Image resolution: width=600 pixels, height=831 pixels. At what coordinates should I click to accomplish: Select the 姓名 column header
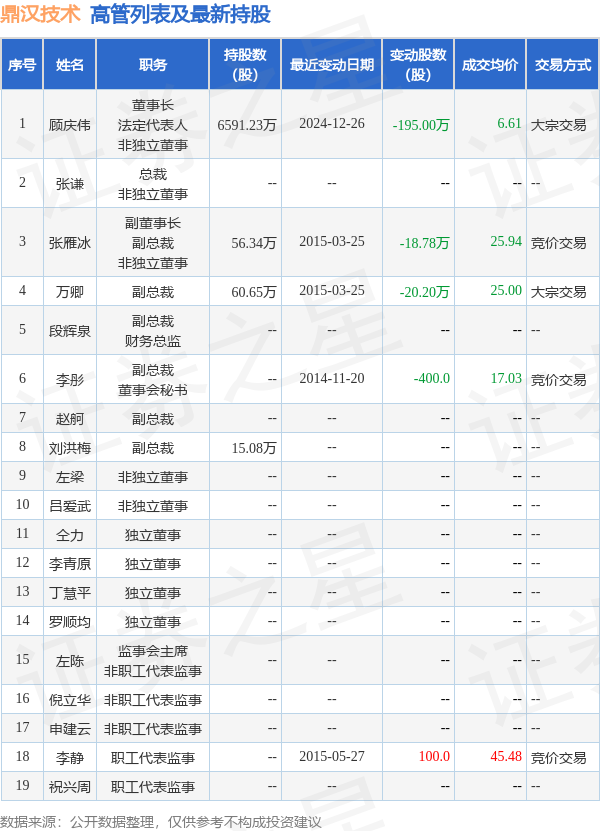point(70,65)
